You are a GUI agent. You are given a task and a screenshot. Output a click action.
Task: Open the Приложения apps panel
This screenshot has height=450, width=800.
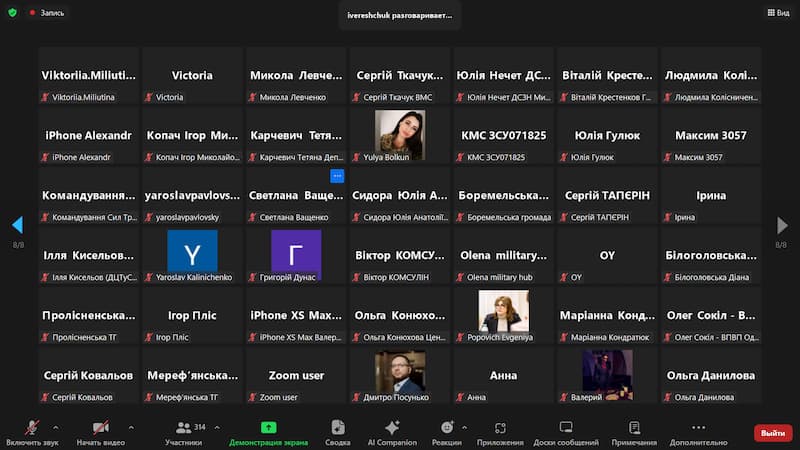click(x=500, y=431)
